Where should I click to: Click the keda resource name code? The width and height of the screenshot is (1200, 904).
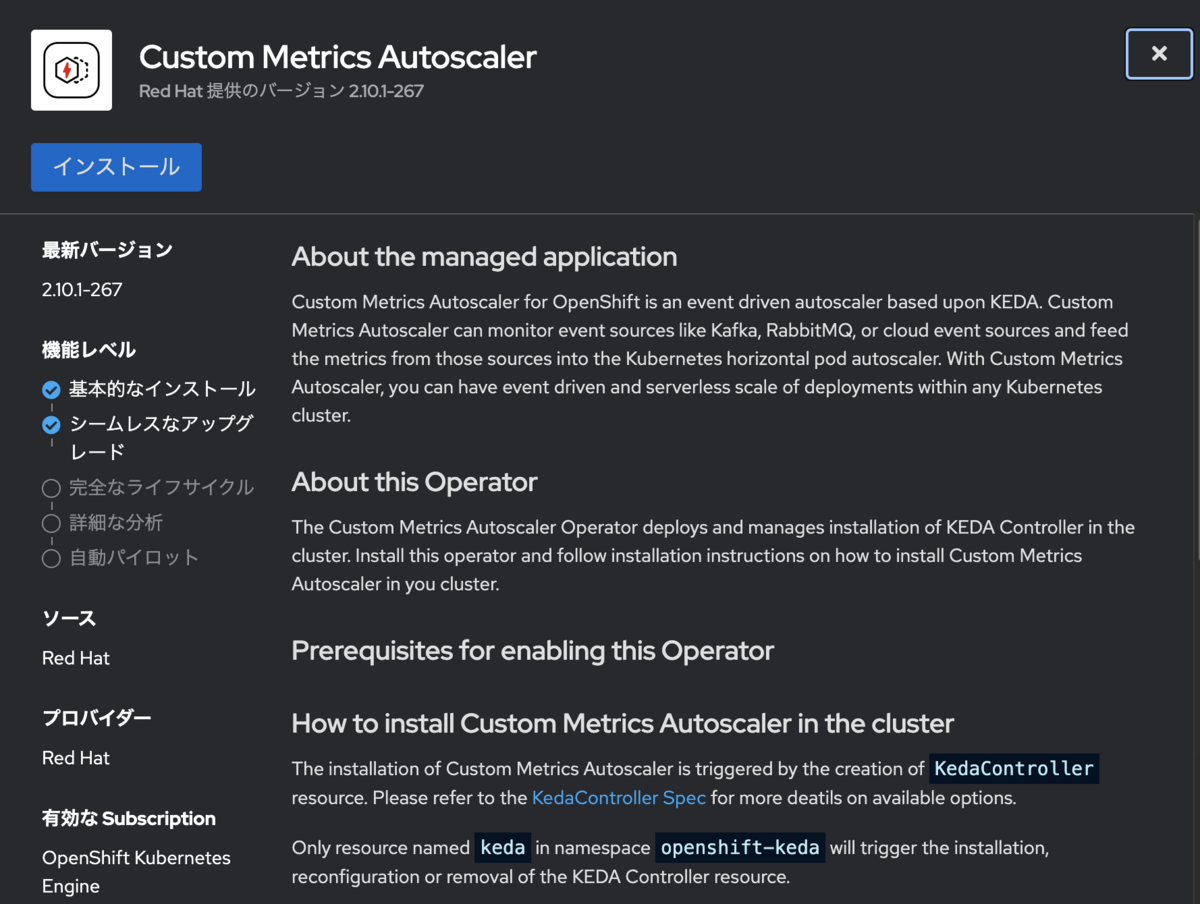tap(502, 848)
